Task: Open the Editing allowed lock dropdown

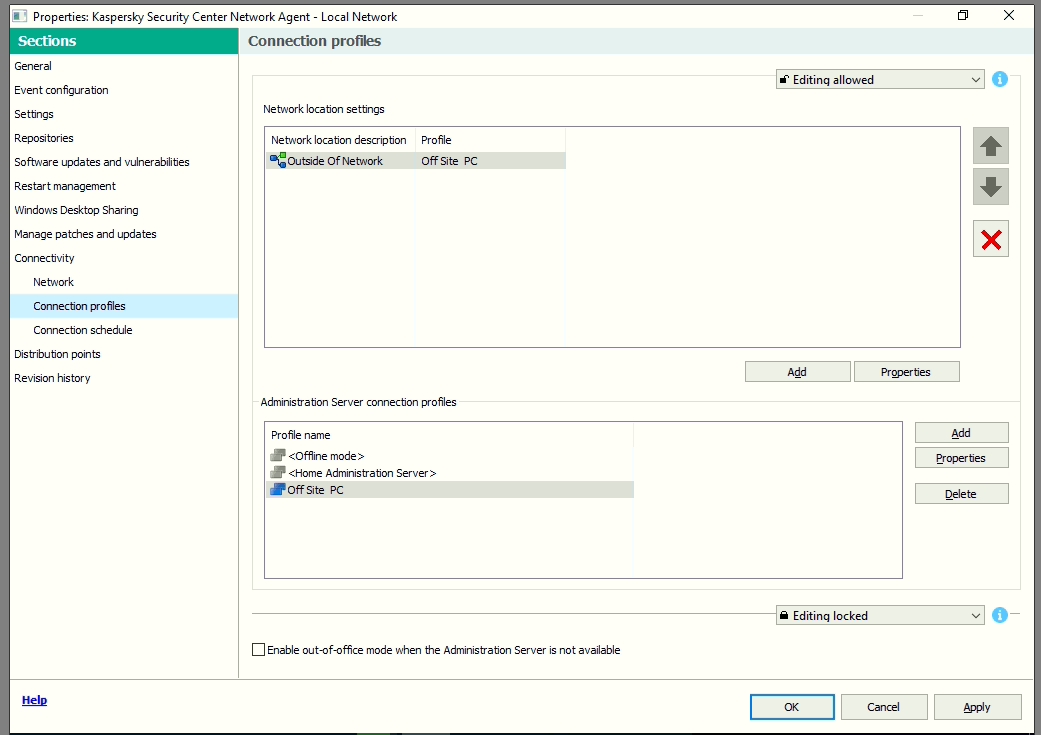Action: [x=880, y=80]
